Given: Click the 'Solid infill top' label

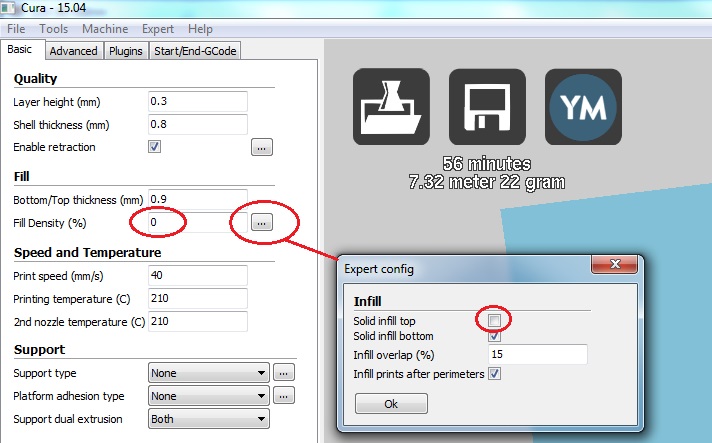Looking at the screenshot, I should pyautogui.click(x=384, y=321).
